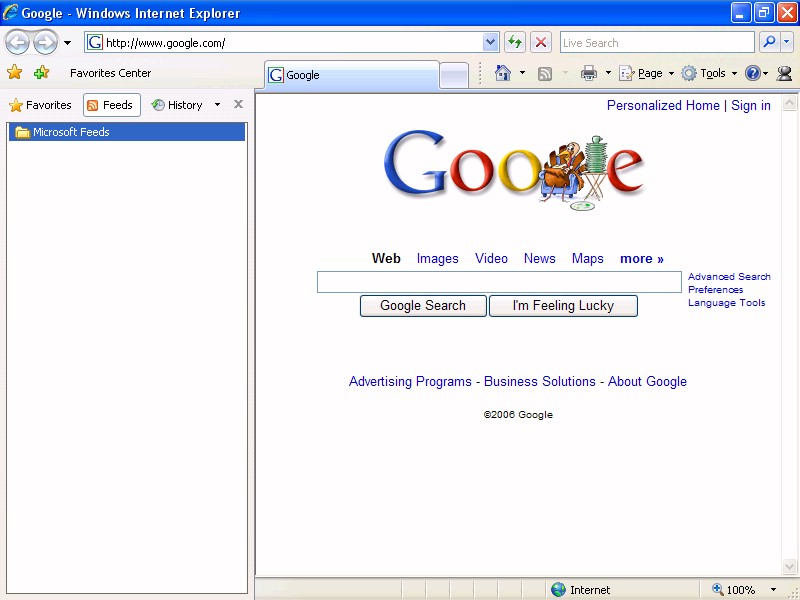
Task: Restore down the Internet Explorer window
Action: [764, 12]
